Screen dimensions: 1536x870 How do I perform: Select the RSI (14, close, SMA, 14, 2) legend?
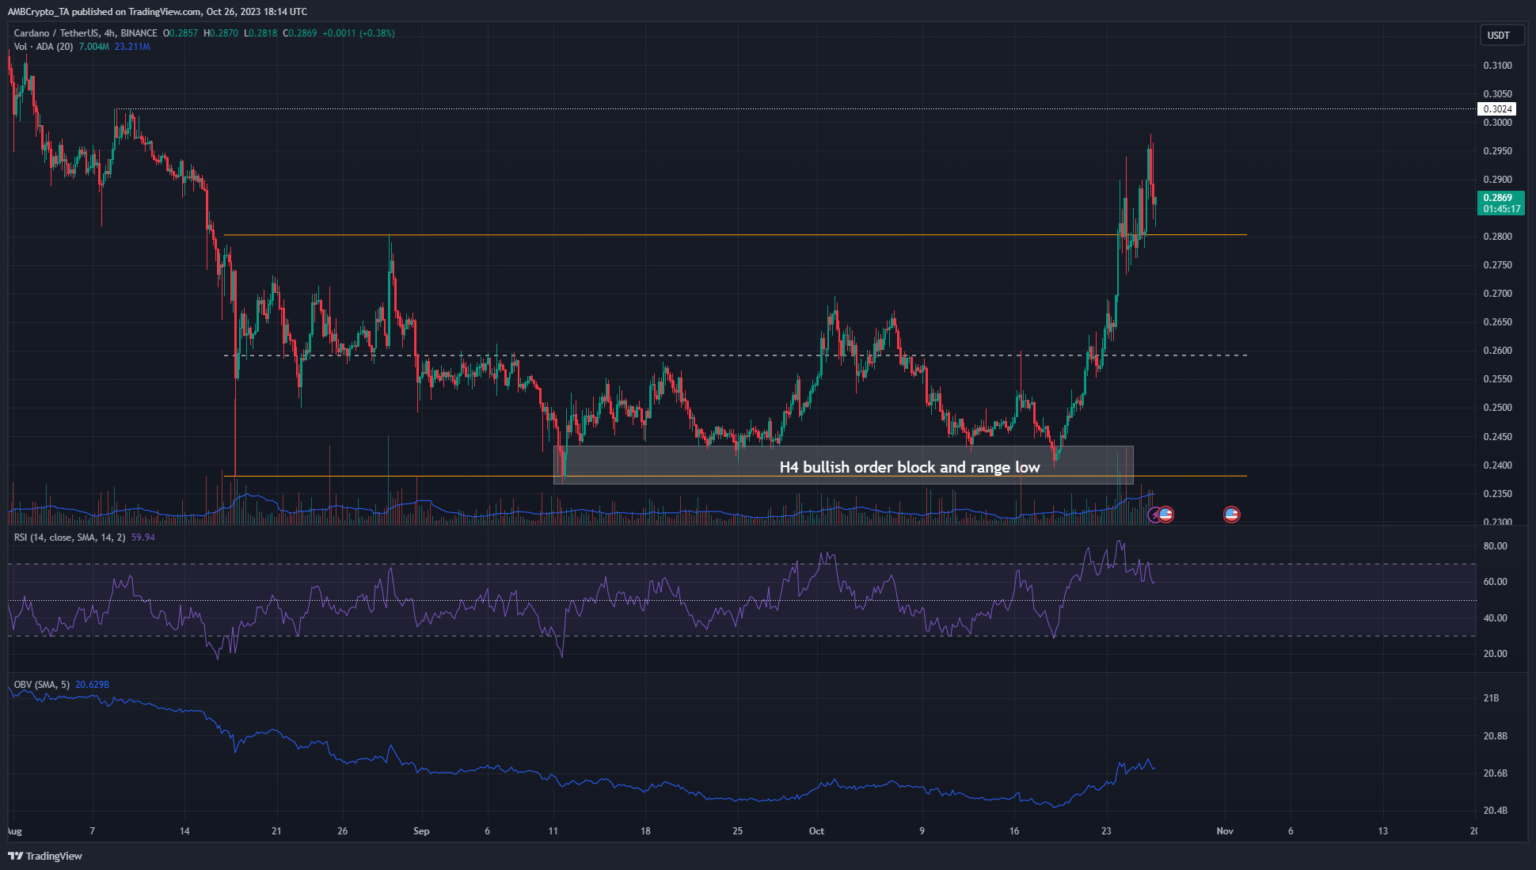tap(70, 538)
